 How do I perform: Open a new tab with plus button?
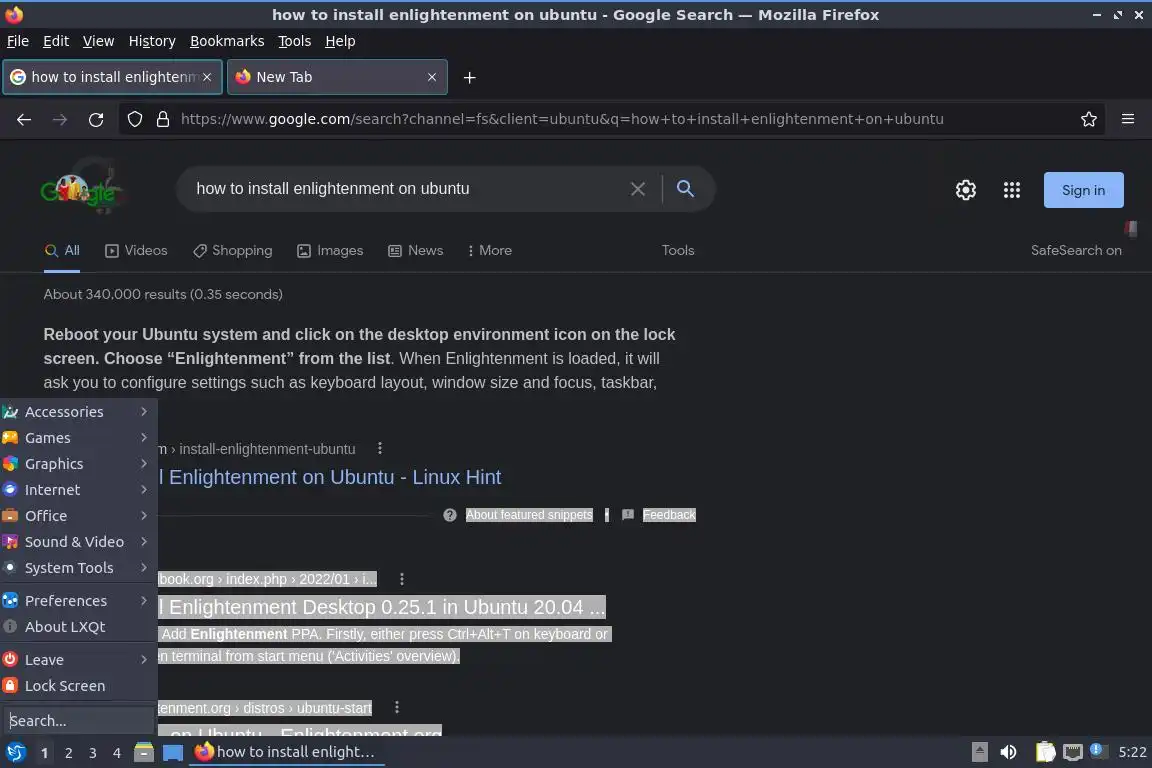point(469,77)
